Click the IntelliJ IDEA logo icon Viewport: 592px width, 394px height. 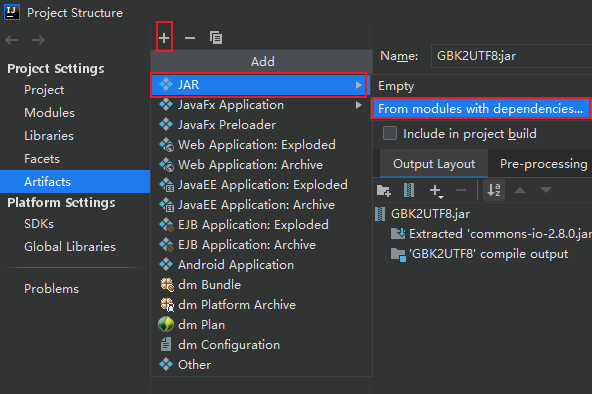click(12, 12)
